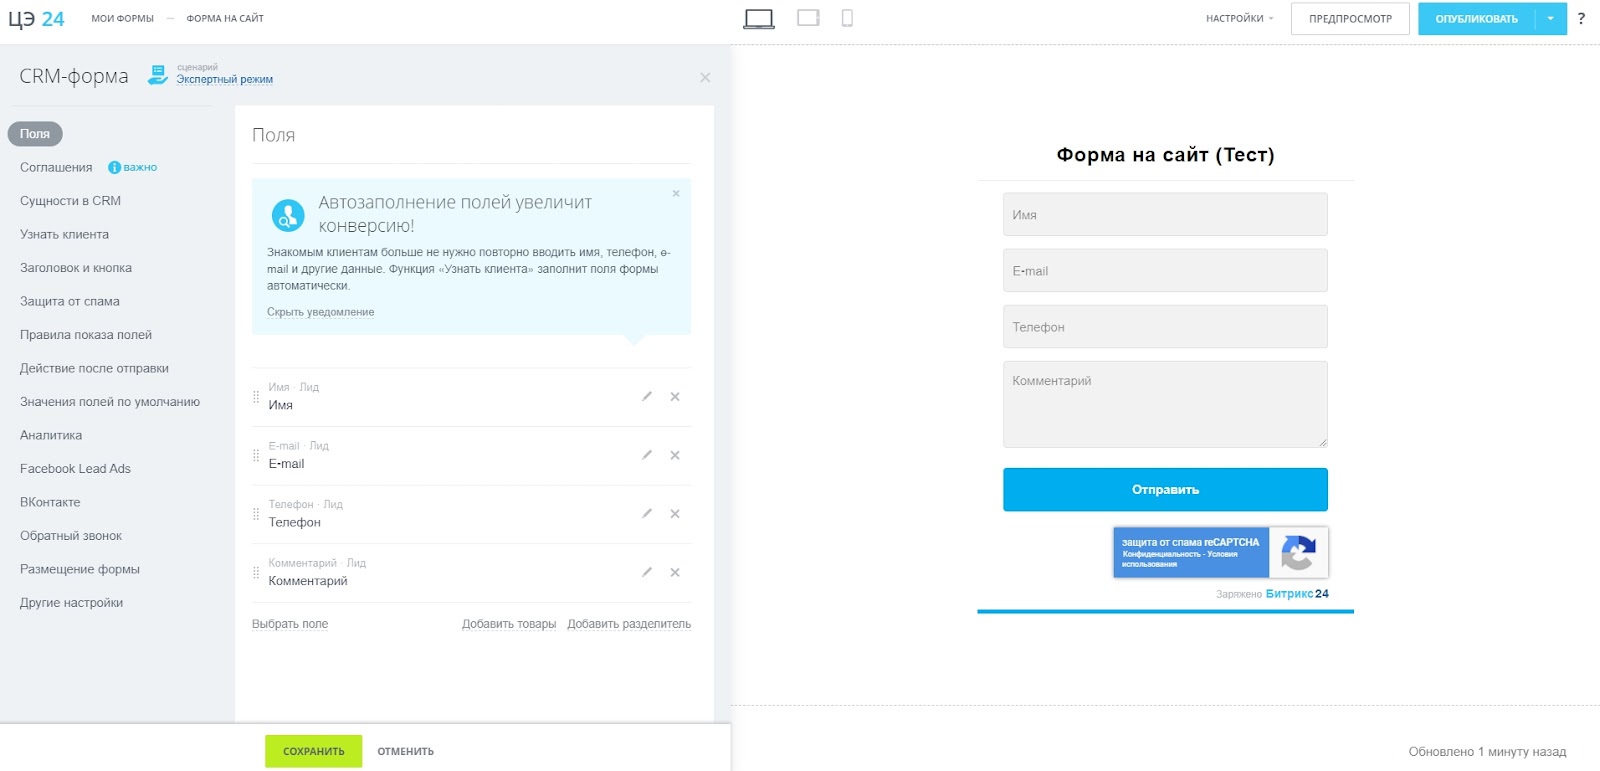Edit the Телефон field pencil icon
The height and width of the screenshot is (771, 1600).
click(647, 514)
